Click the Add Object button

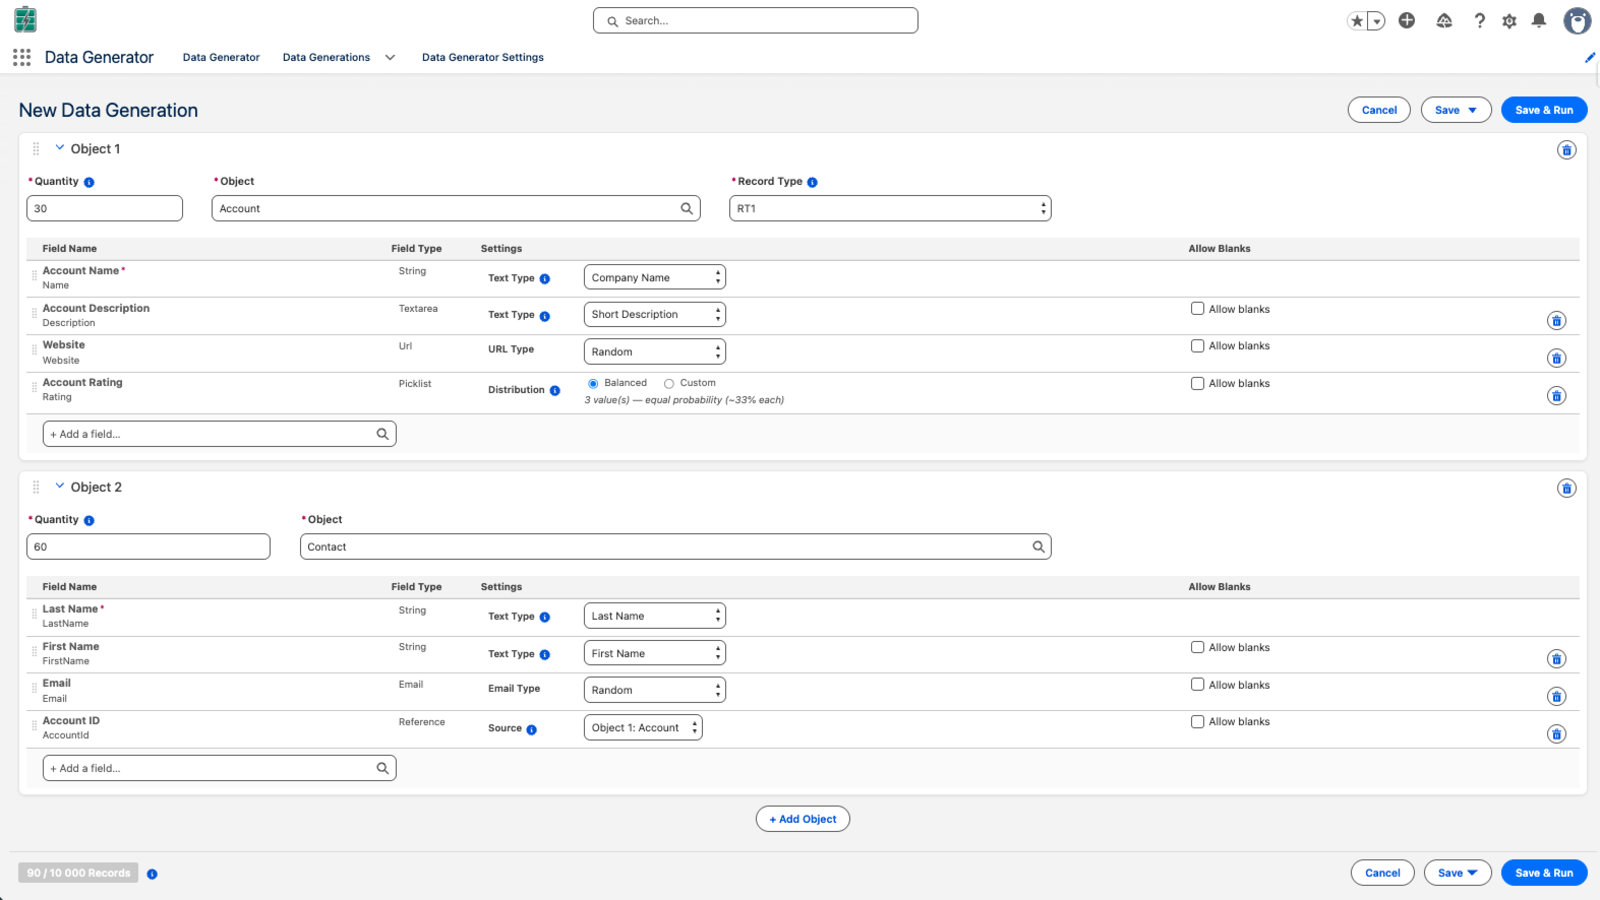(x=803, y=819)
